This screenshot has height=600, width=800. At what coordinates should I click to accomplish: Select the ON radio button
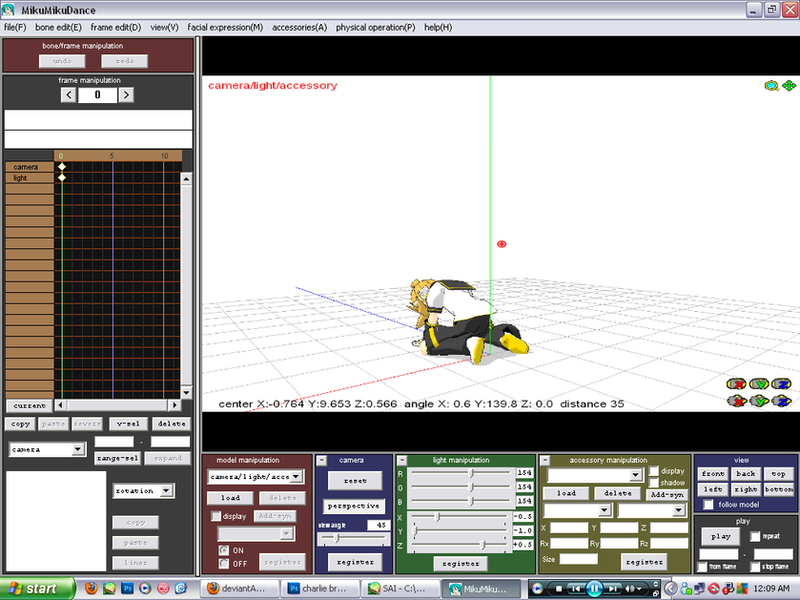tap(223, 550)
